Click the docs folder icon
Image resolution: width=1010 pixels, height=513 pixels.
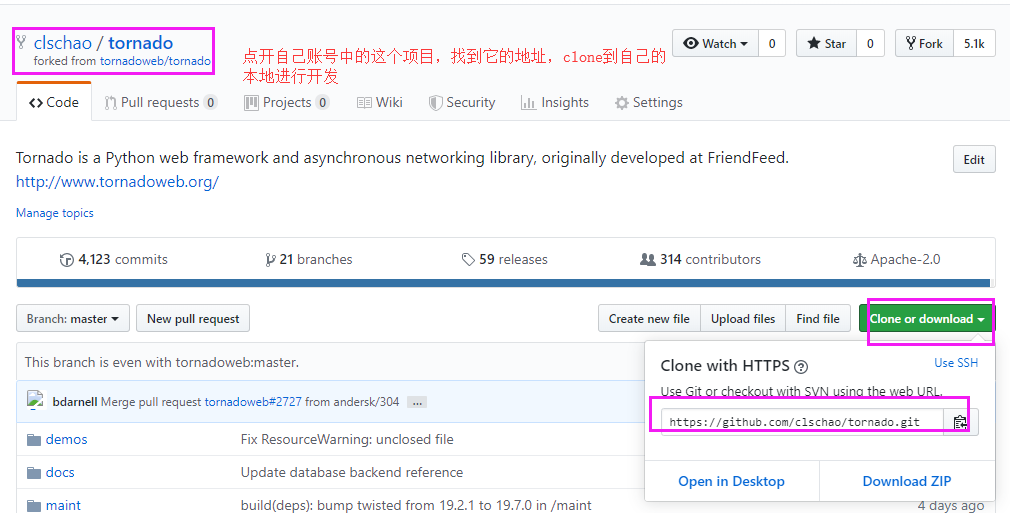coord(34,473)
